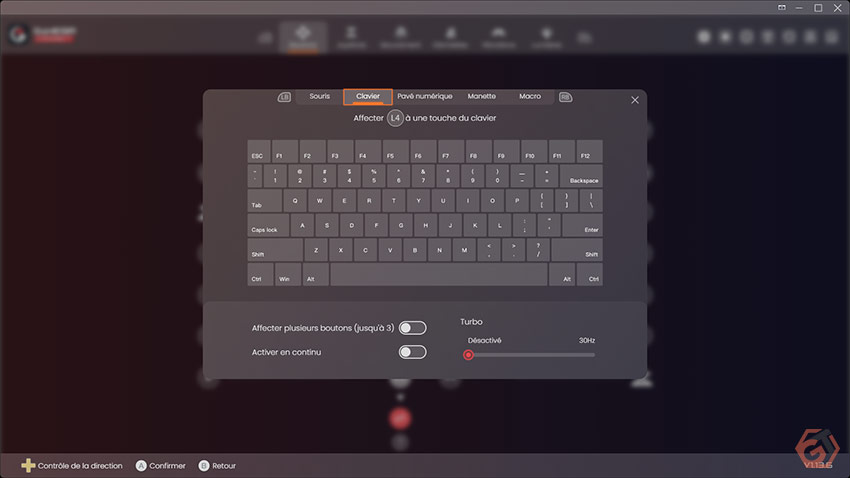The height and width of the screenshot is (478, 850).
Task: Click the D-pad Contrôle de la direction icon
Action: pyautogui.click(x=28, y=465)
